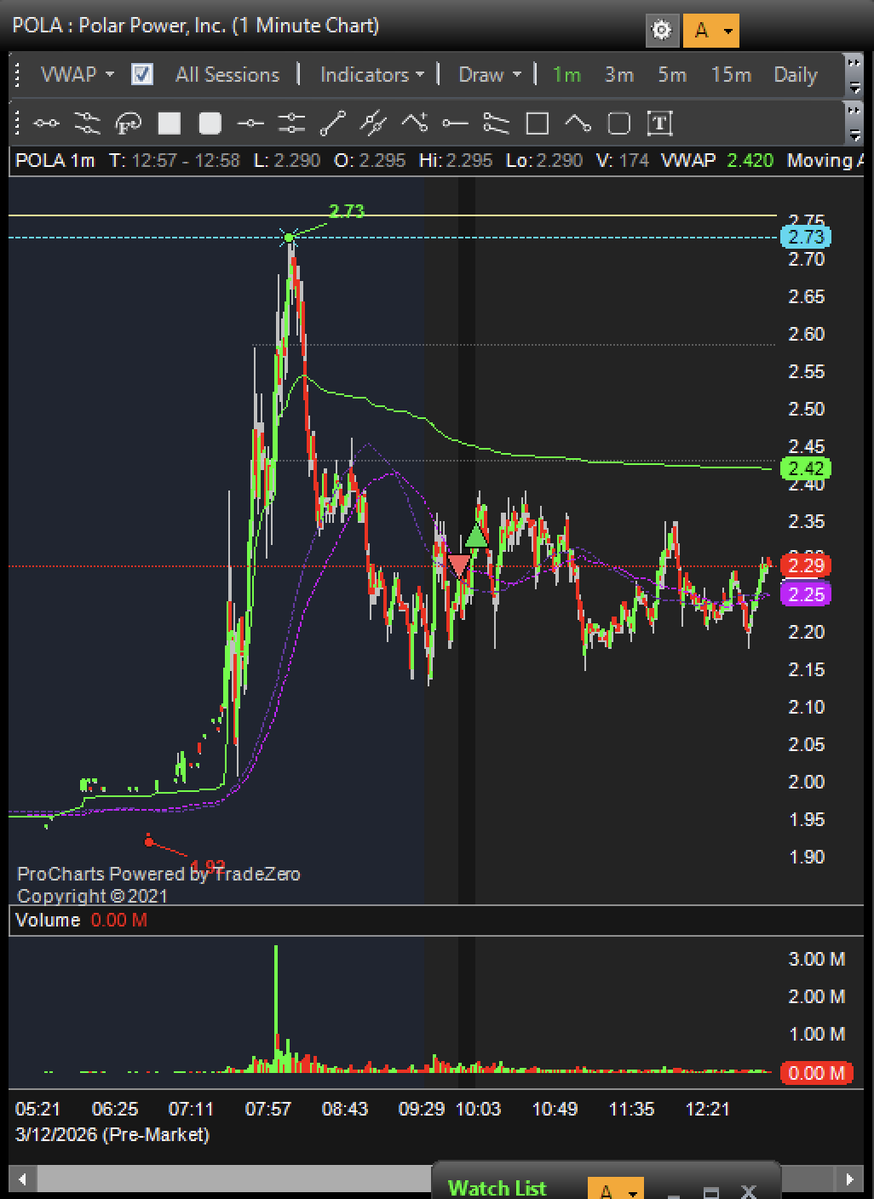Click the green 2.42 VWAP price label
The height and width of the screenshot is (1199, 874).
pyautogui.click(x=805, y=468)
